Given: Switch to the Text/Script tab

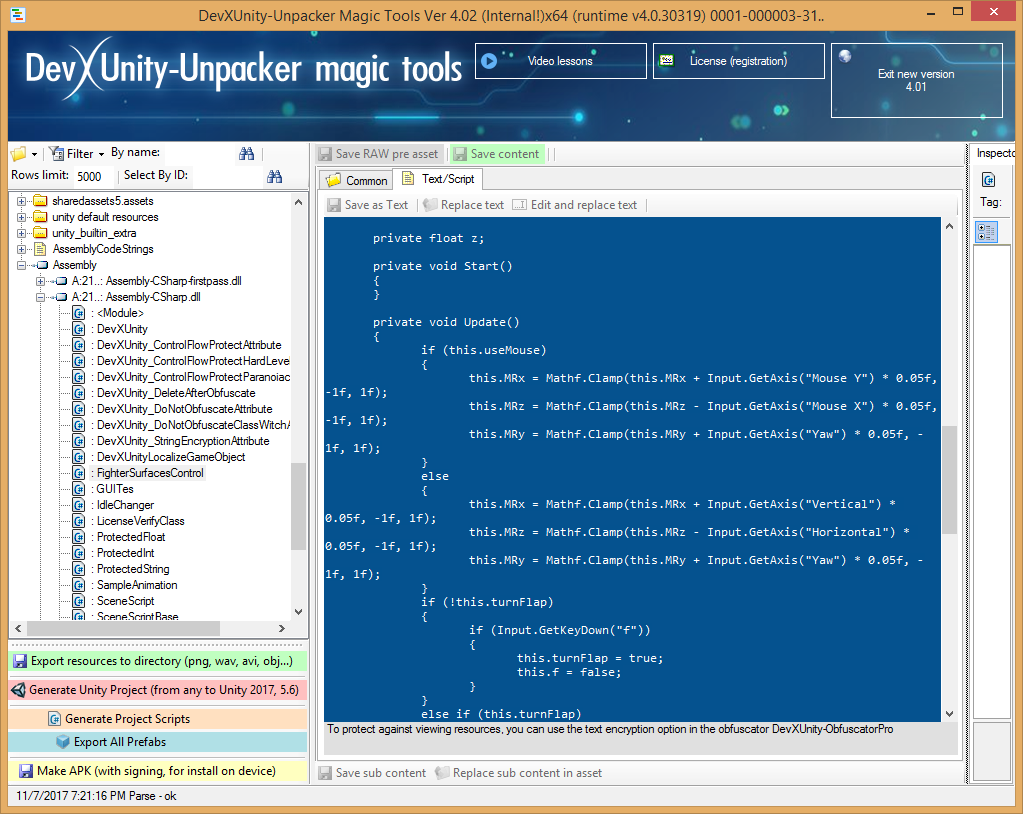Looking at the screenshot, I should pos(438,179).
